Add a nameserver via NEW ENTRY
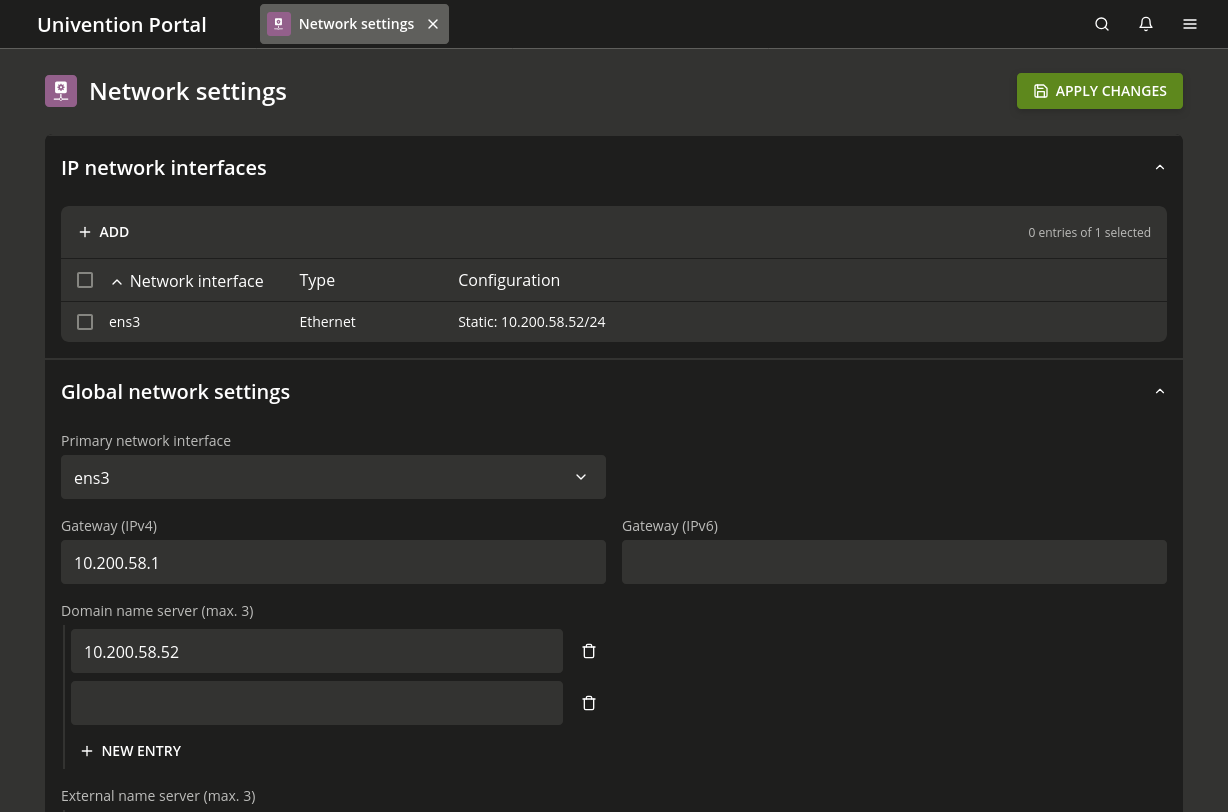1228x812 pixels. tap(131, 750)
